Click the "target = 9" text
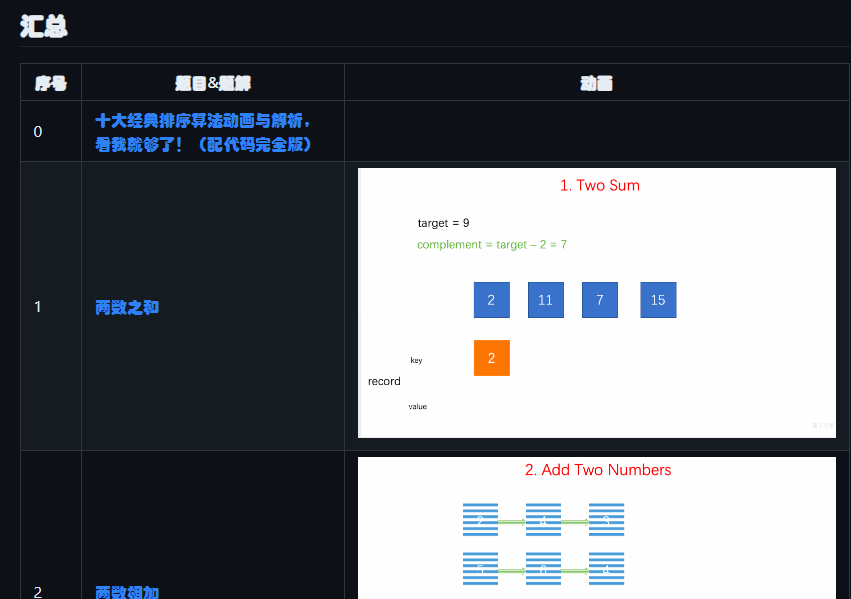The height and width of the screenshot is (599, 851). pyautogui.click(x=443, y=222)
